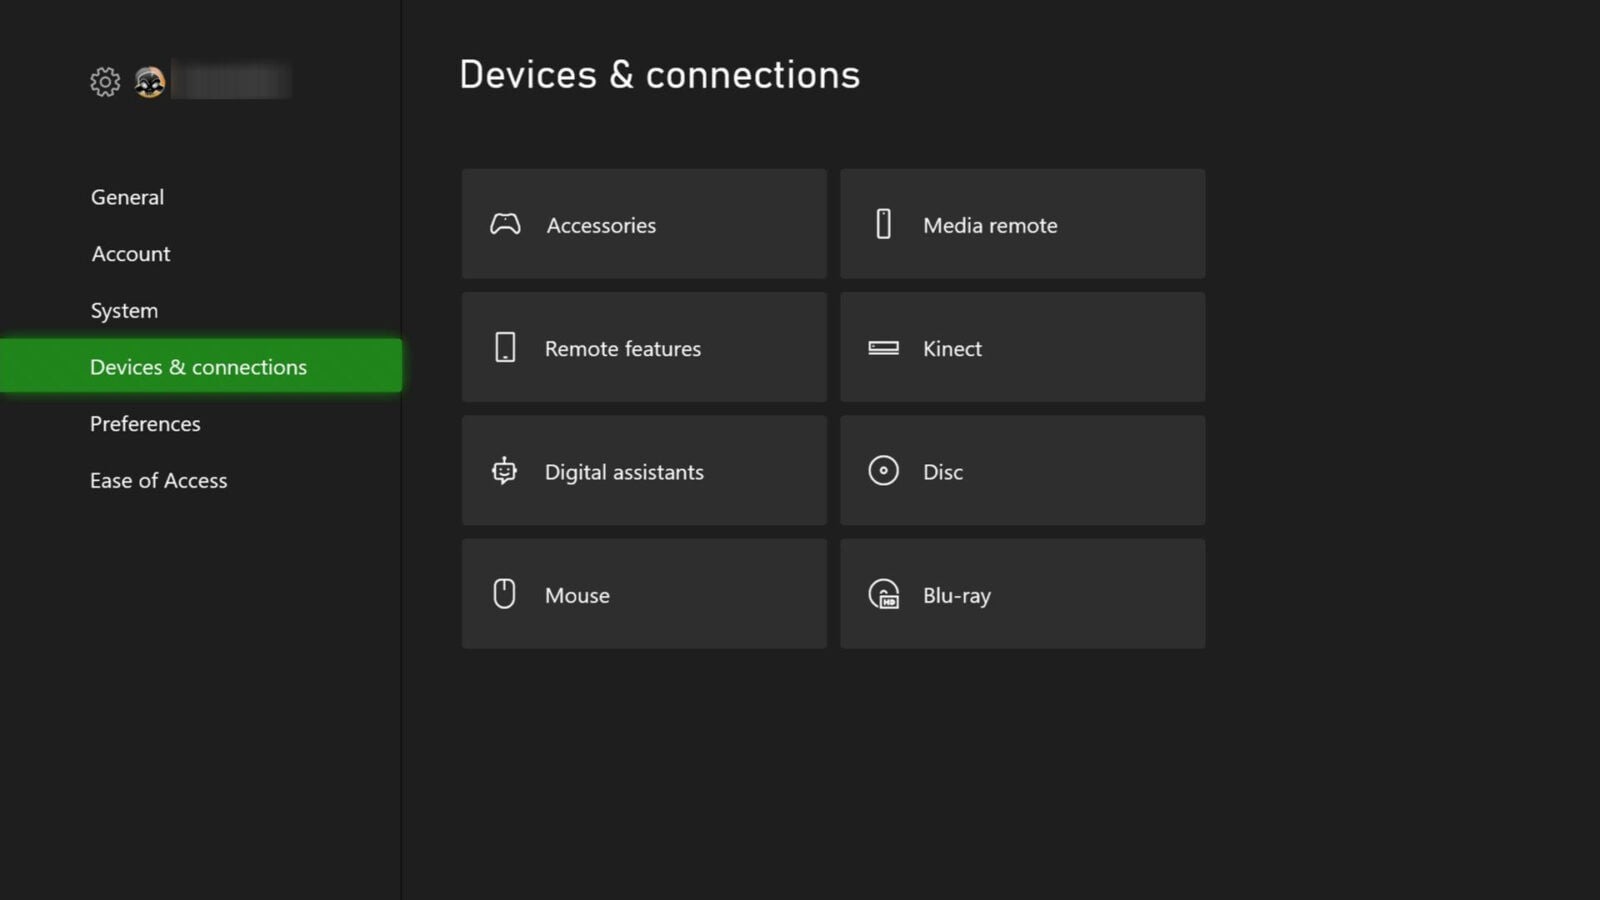Click the robot icon for Digital assistants
This screenshot has height=900, width=1600.
coord(505,471)
